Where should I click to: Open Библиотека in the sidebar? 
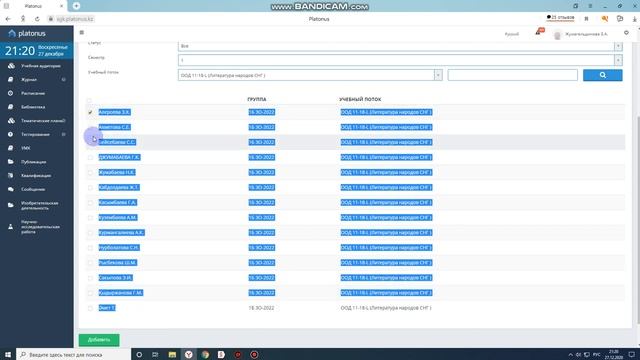[33, 107]
